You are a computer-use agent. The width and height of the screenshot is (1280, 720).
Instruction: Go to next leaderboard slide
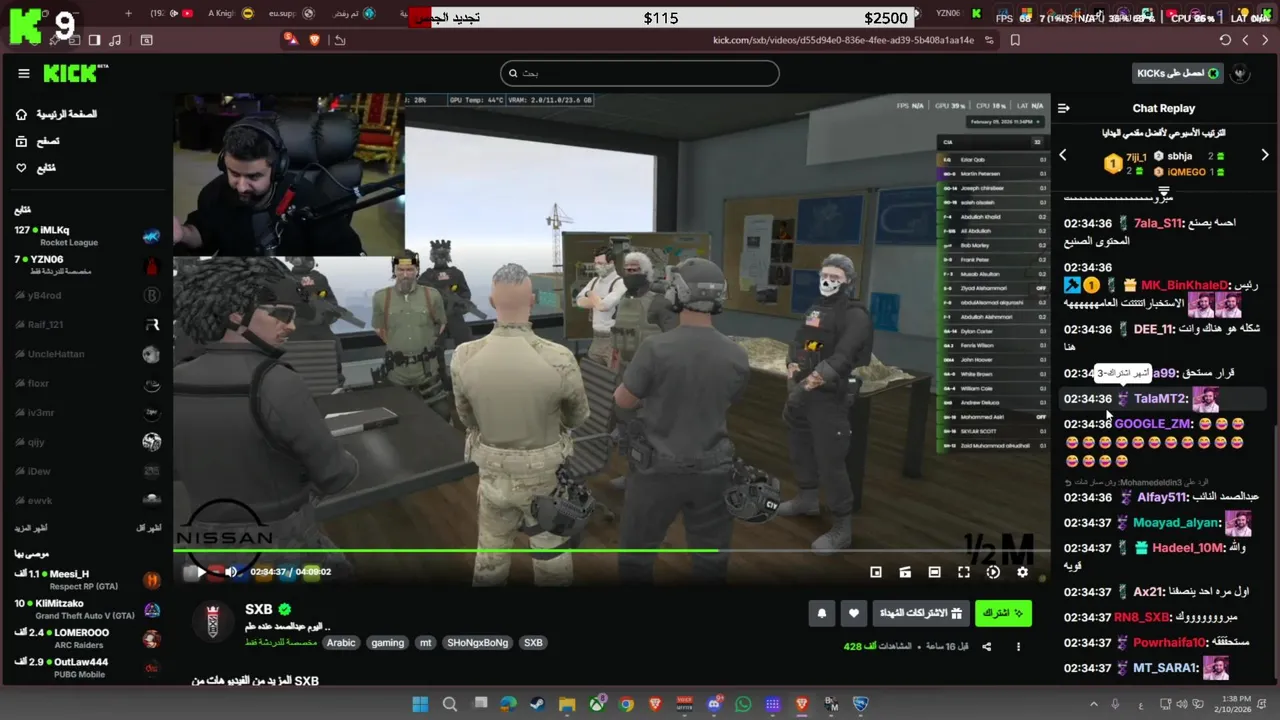[x=1265, y=155]
